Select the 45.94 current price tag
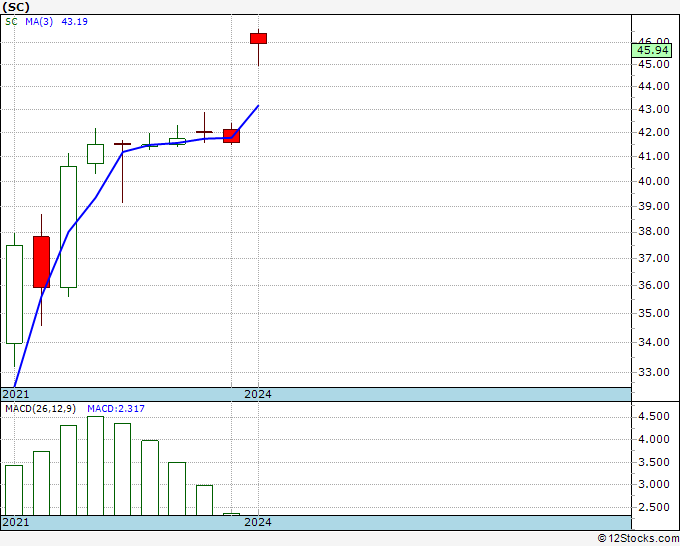The height and width of the screenshot is (546, 680). click(x=653, y=50)
